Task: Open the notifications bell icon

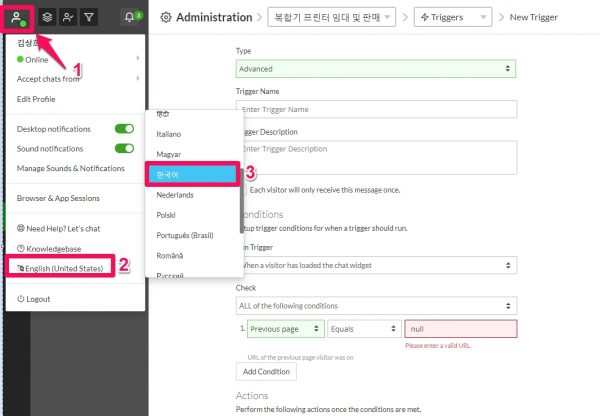Action: tap(129, 17)
